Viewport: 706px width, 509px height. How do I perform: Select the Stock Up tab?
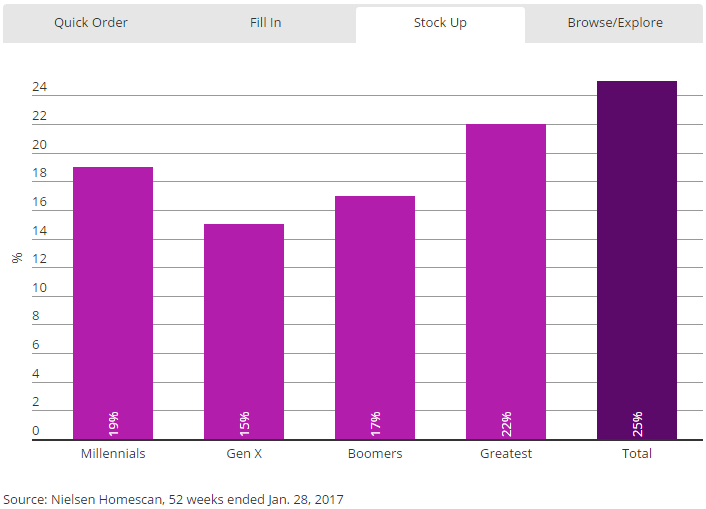pos(440,22)
